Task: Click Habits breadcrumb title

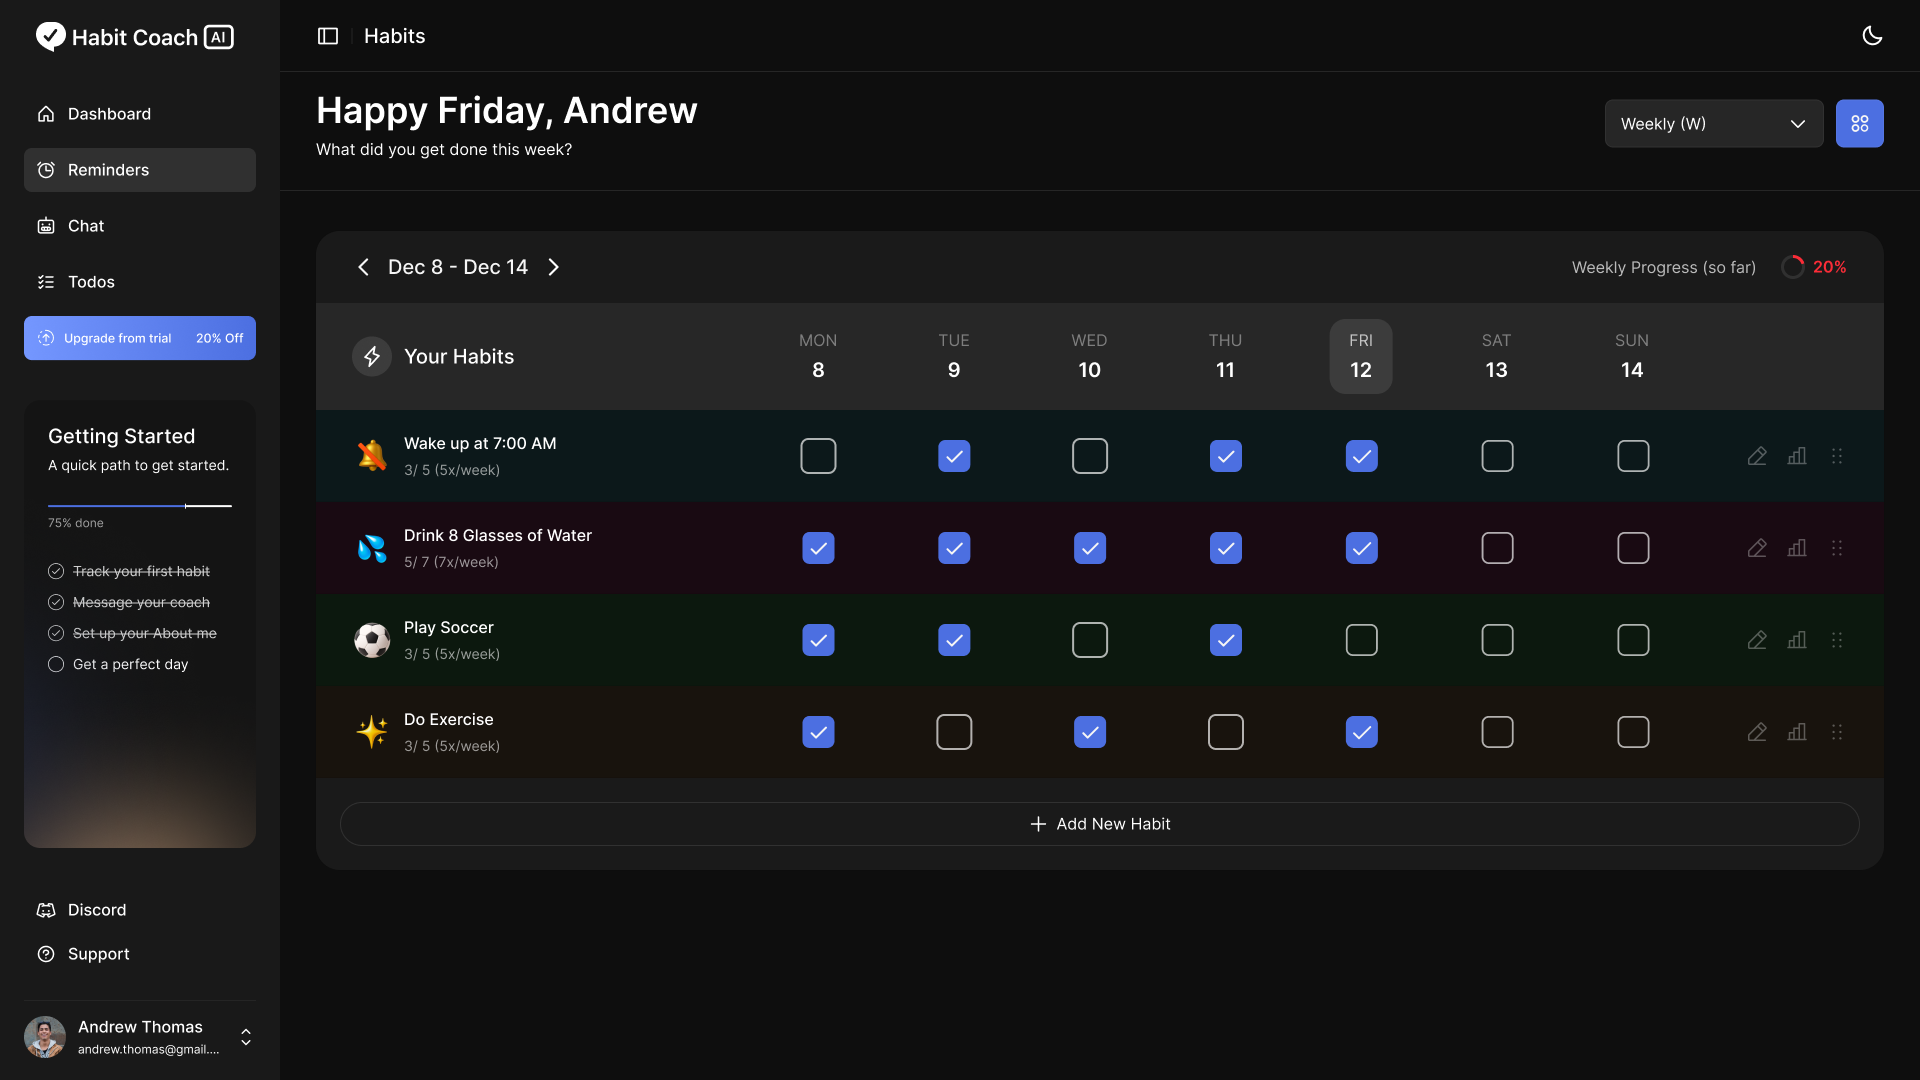Action: tap(394, 36)
